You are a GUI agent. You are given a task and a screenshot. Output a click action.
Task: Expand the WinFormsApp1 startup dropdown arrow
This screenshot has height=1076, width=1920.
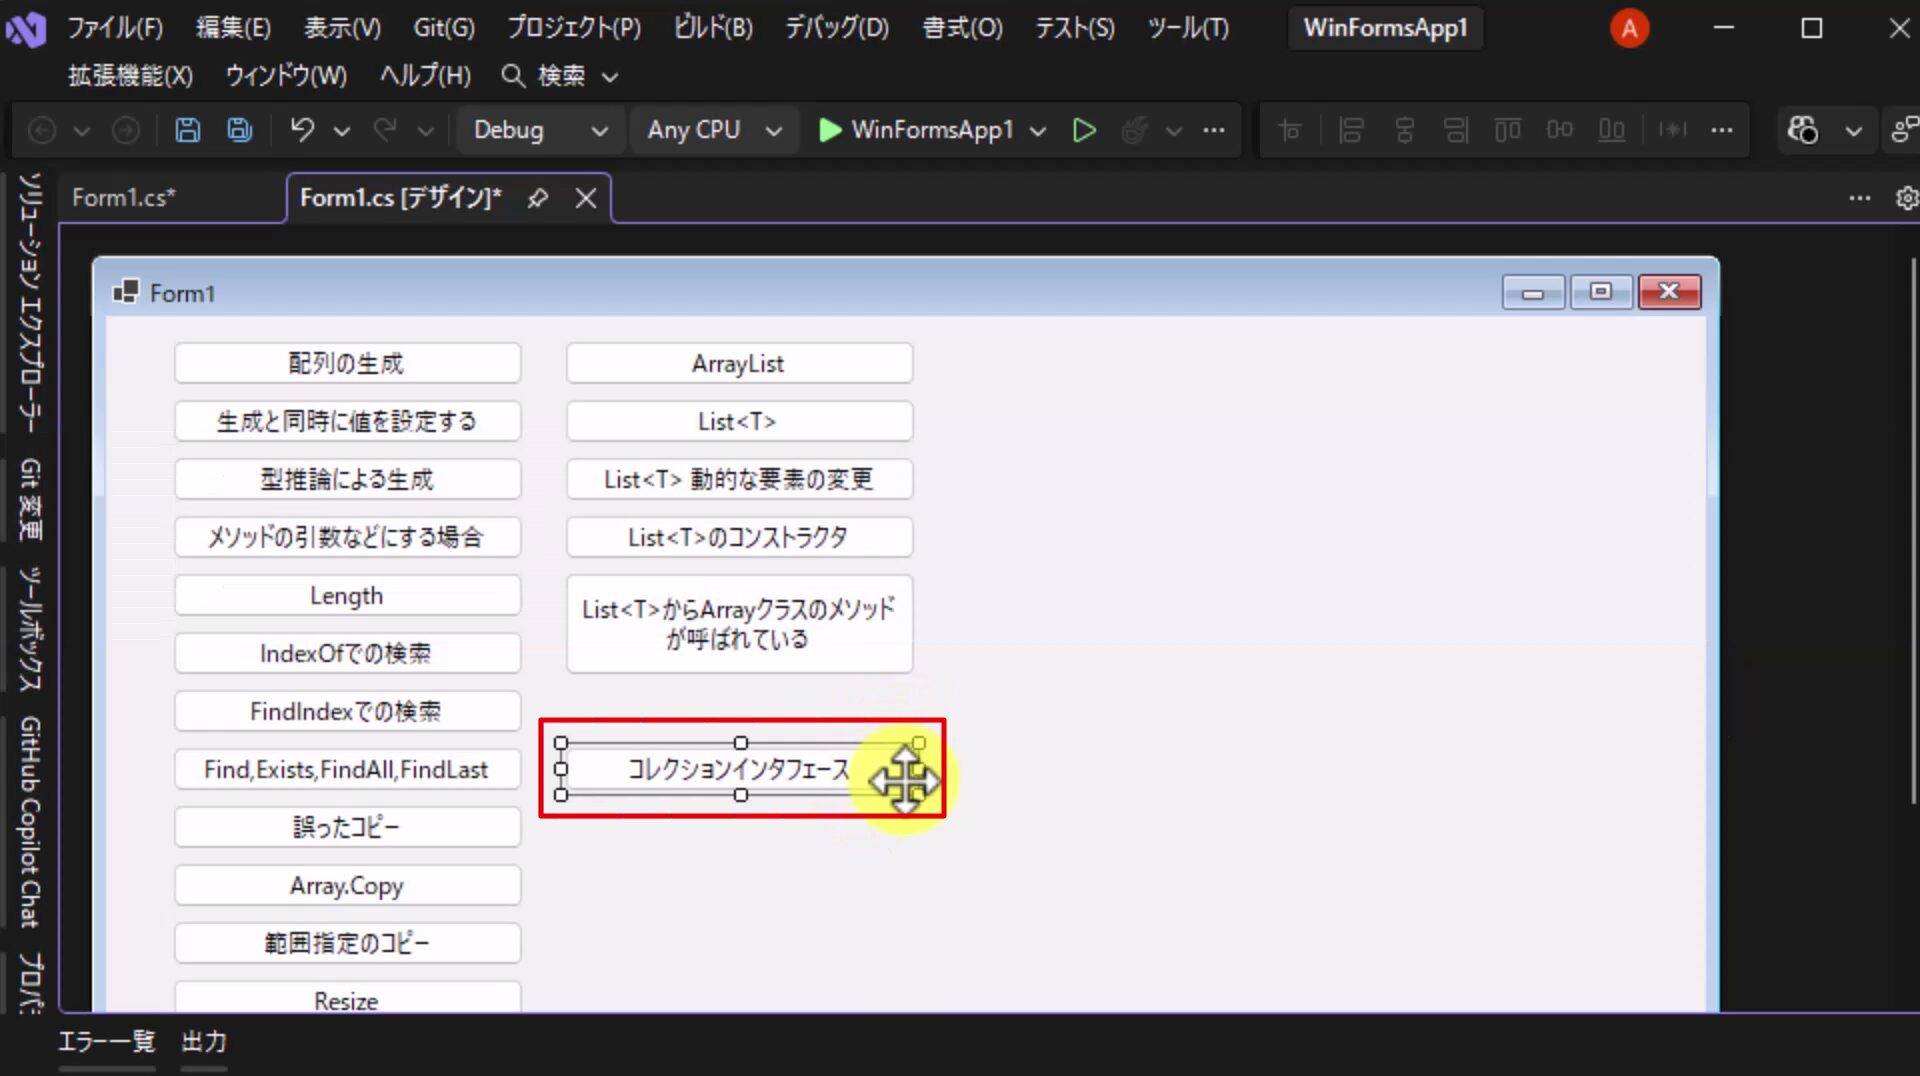1038,131
